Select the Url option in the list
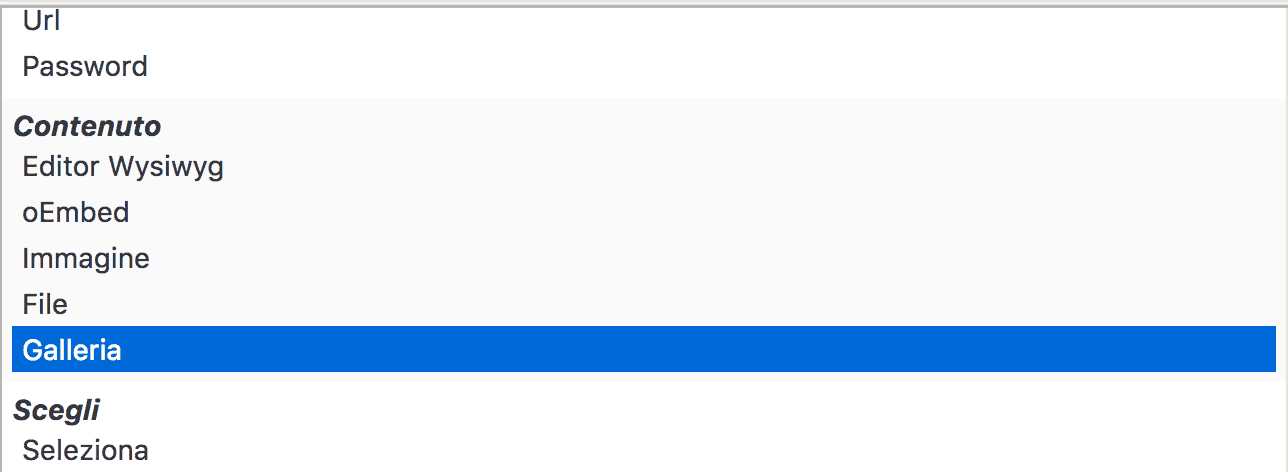 pyautogui.click(x=644, y=21)
